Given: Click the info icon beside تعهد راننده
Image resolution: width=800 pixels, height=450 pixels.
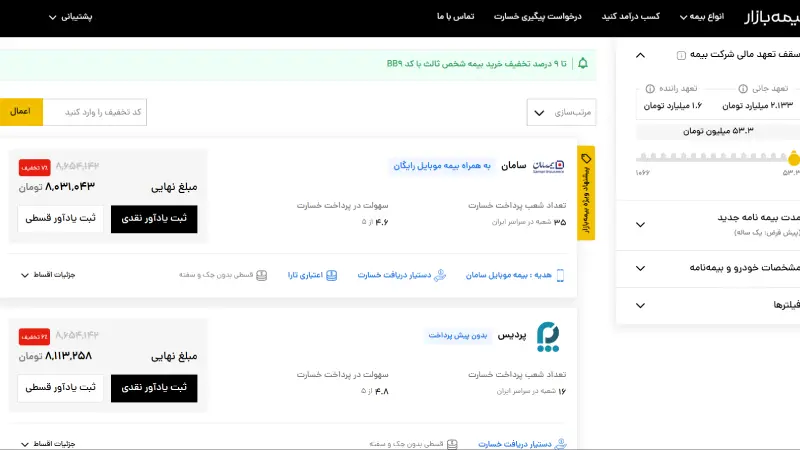Looking at the screenshot, I should pyautogui.click(x=650, y=89).
